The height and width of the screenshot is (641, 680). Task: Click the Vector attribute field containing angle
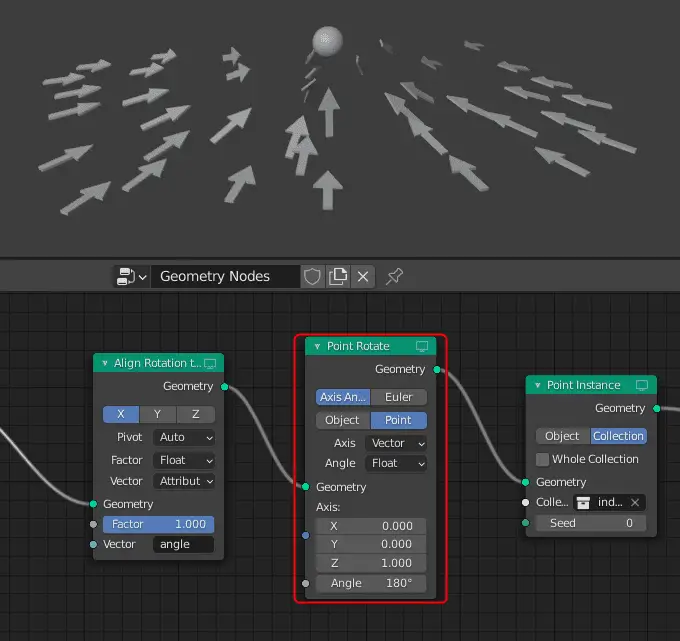click(x=183, y=544)
